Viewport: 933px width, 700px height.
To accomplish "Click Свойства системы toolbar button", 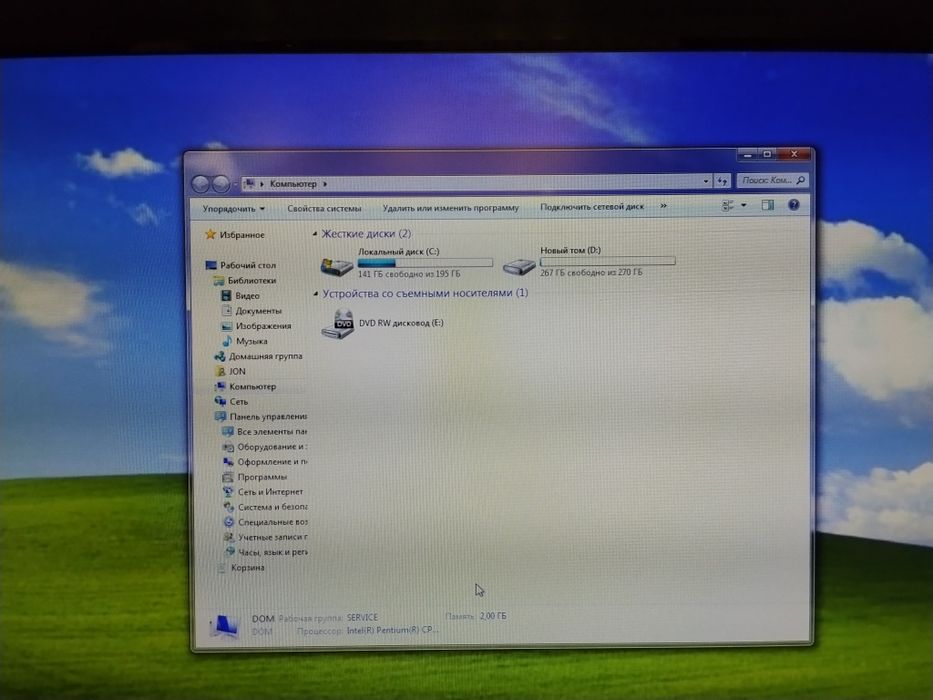I will click(x=324, y=208).
